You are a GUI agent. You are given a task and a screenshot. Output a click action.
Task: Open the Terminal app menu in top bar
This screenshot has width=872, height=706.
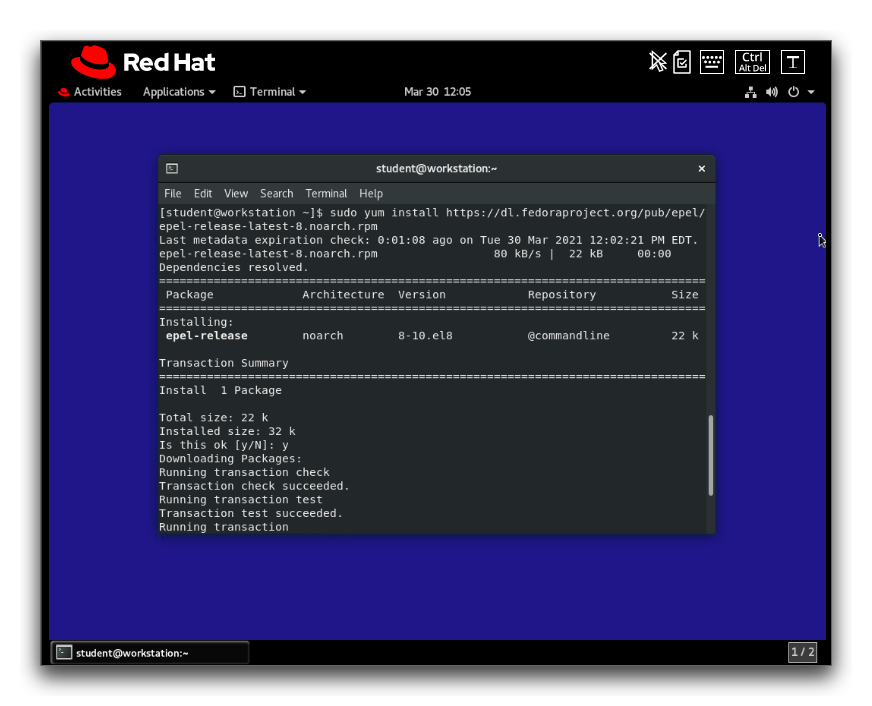270,92
